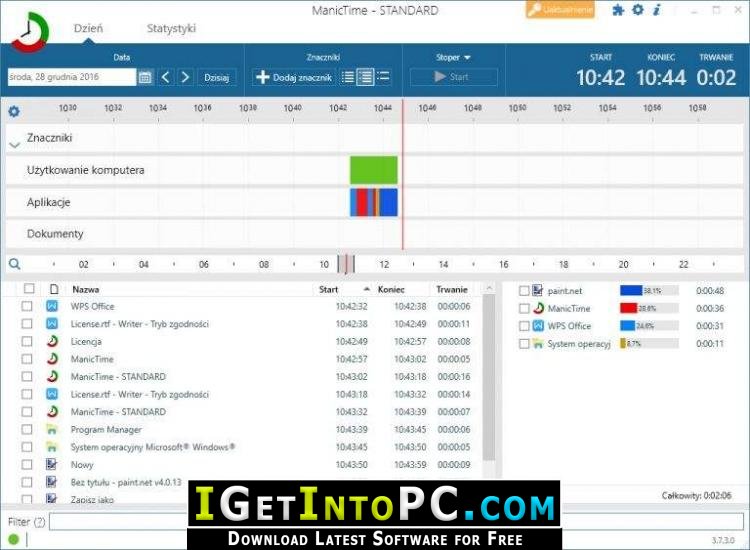Screen dimensions: 750x550
Task: Check the Program Manager row checkbox
Action: pos(27,429)
